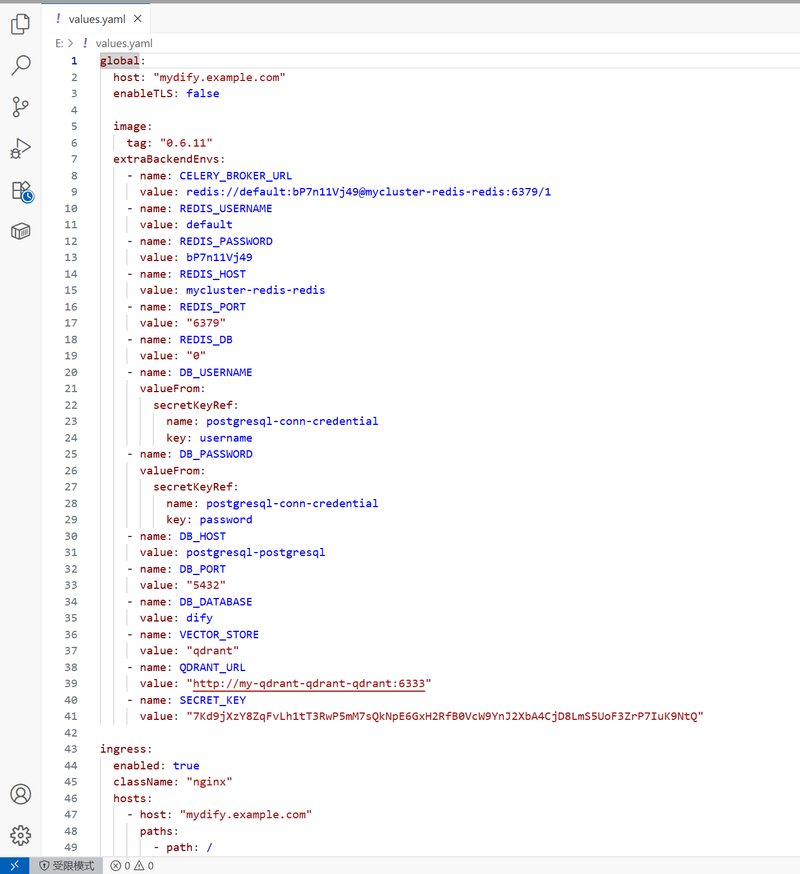Click the false value of enableTLS
The width and height of the screenshot is (800, 874).
[202, 93]
